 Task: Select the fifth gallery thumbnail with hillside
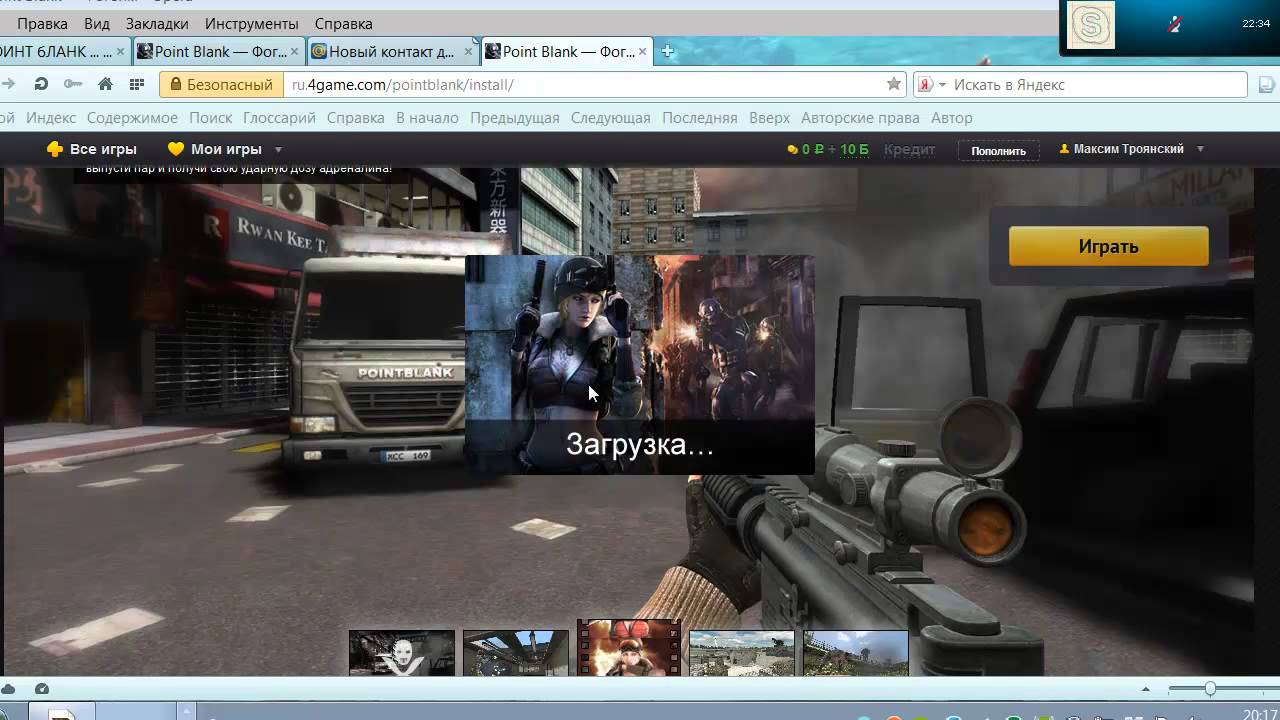856,653
